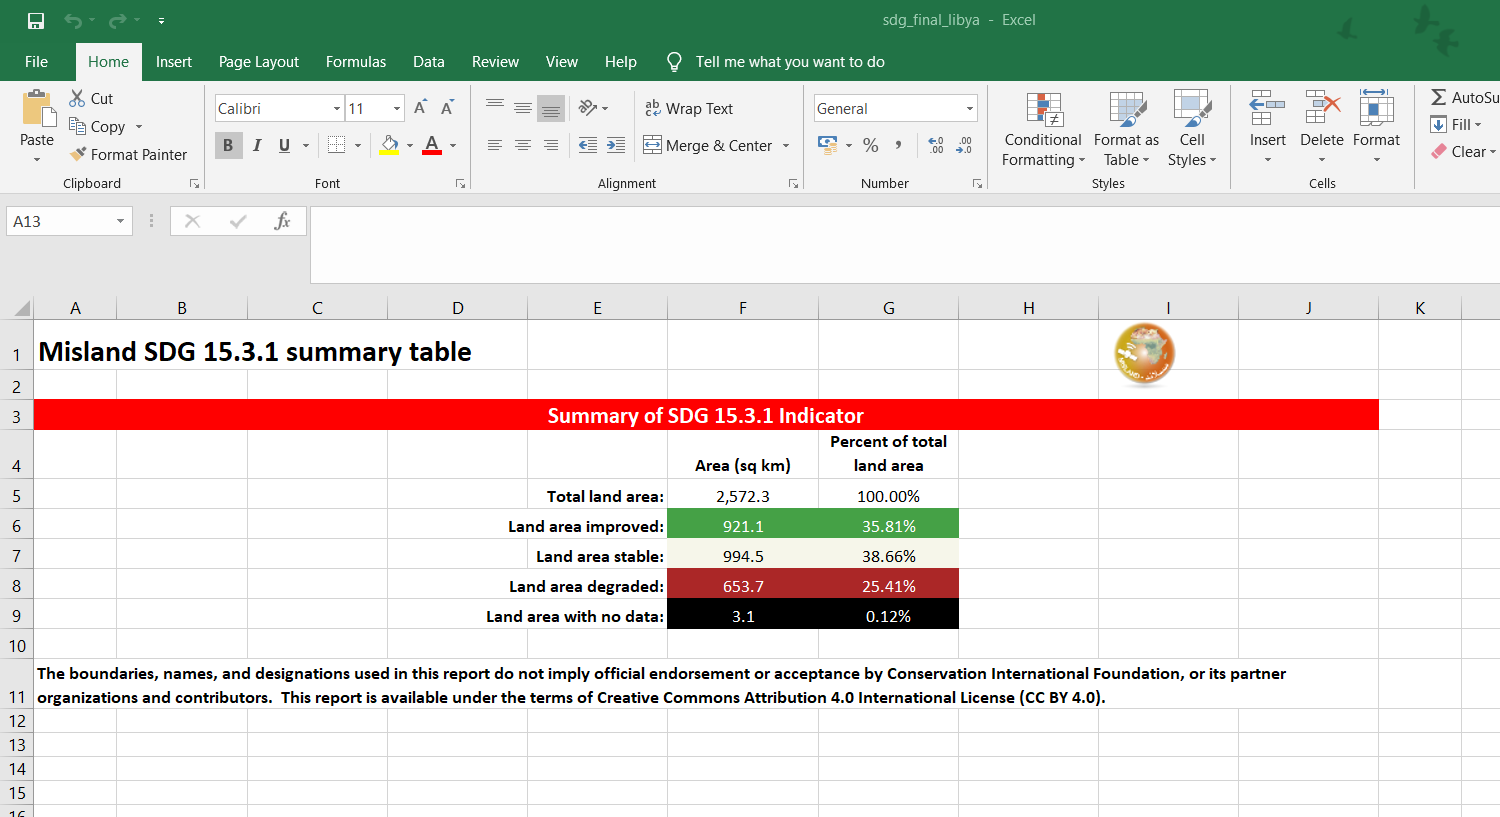Increase the font size
The image size is (1500, 817).
pyautogui.click(x=421, y=108)
